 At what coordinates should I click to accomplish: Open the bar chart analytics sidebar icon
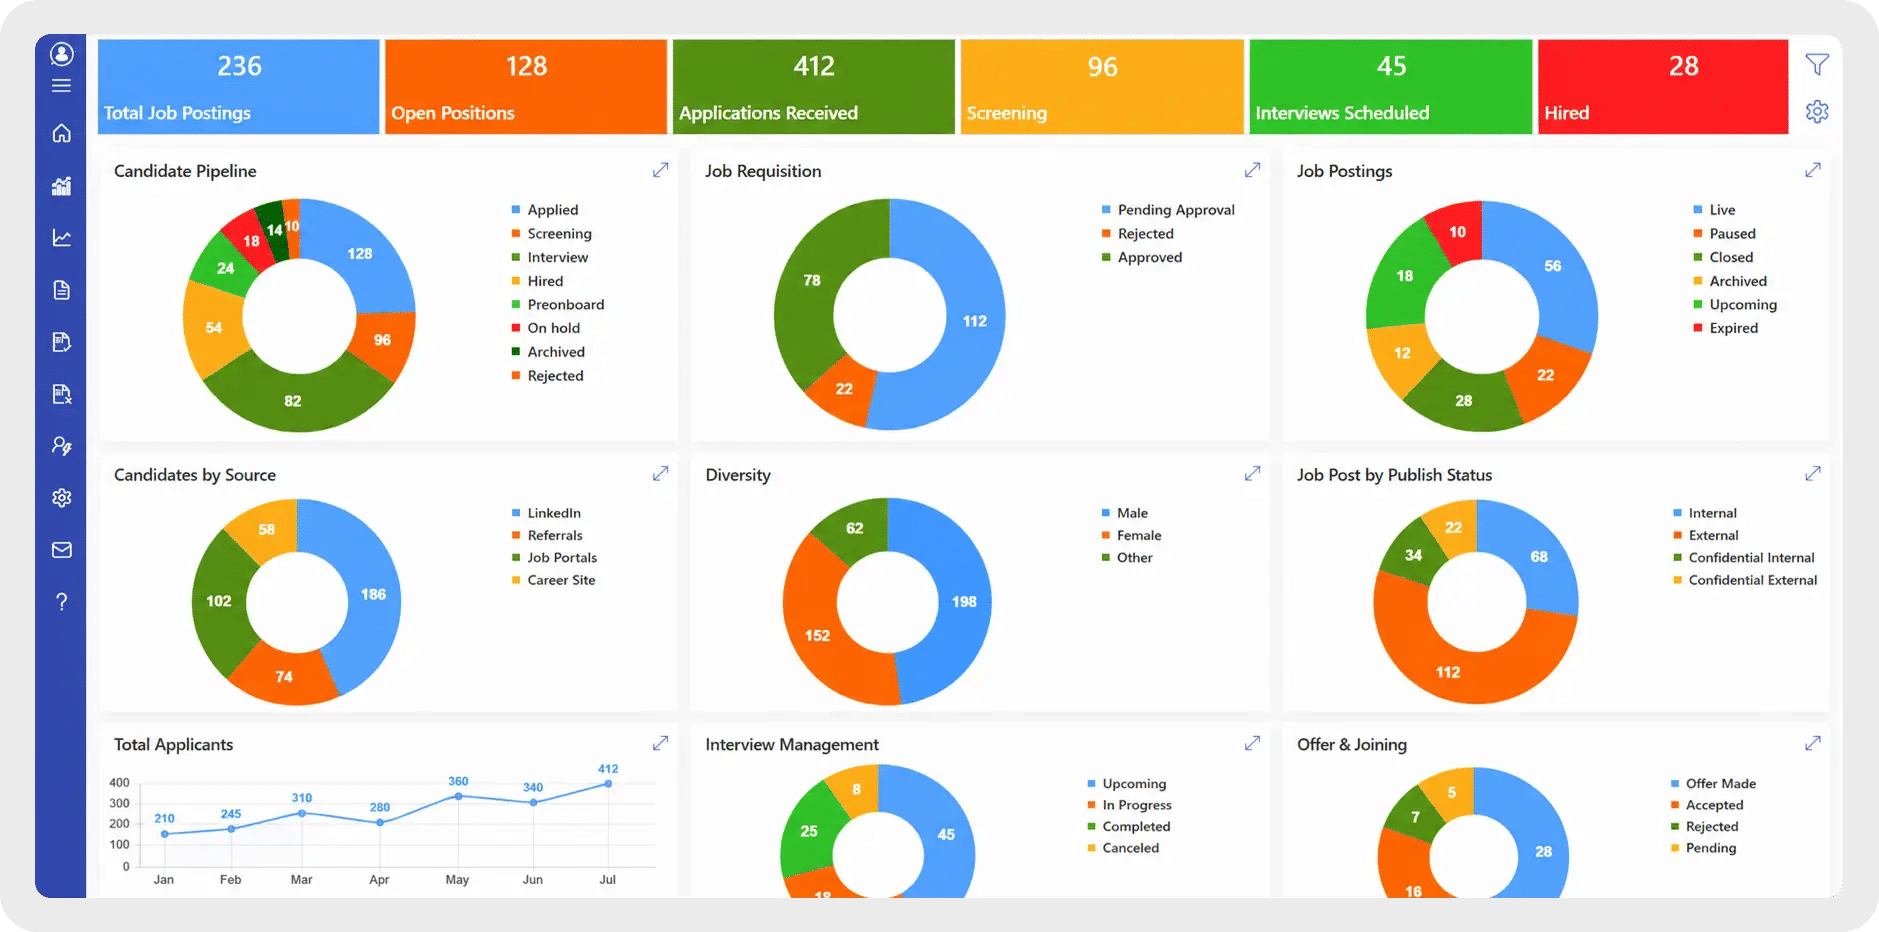coord(62,186)
